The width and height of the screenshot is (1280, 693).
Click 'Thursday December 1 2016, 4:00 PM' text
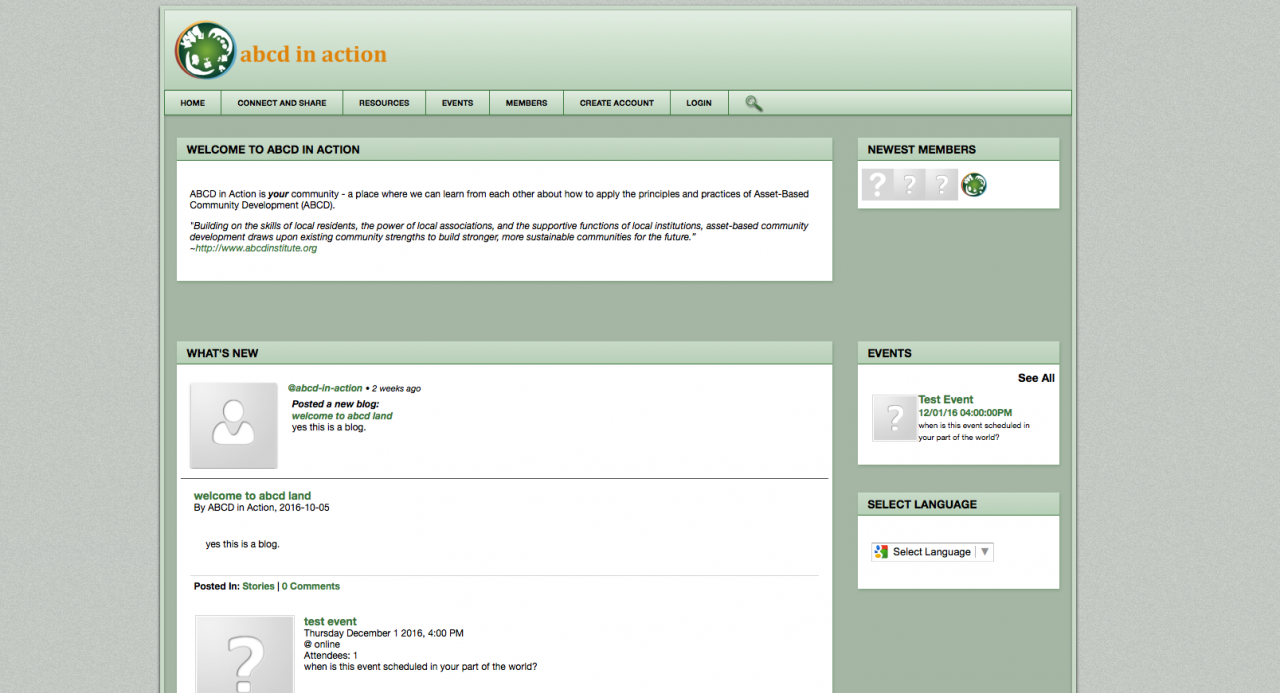[x=384, y=633]
